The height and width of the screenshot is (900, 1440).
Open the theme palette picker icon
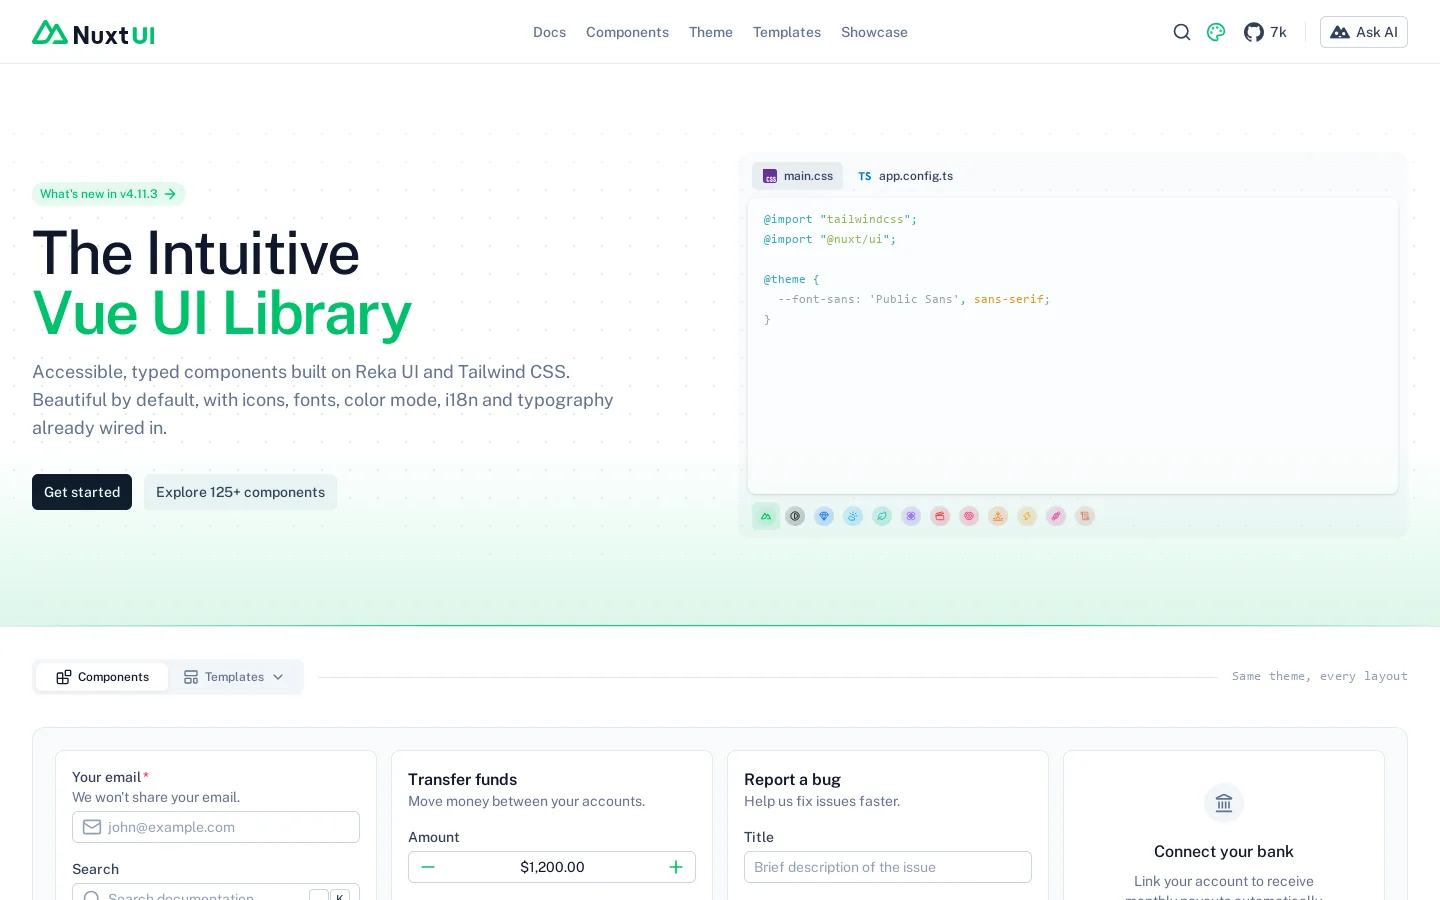(1216, 32)
